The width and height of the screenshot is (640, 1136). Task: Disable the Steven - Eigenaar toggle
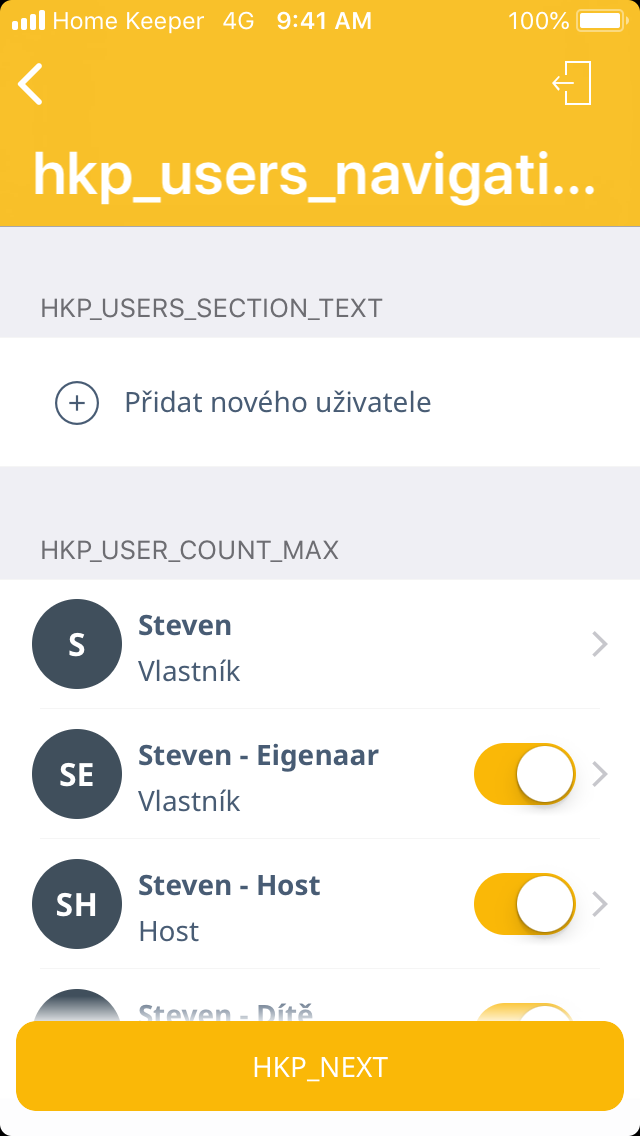point(524,774)
